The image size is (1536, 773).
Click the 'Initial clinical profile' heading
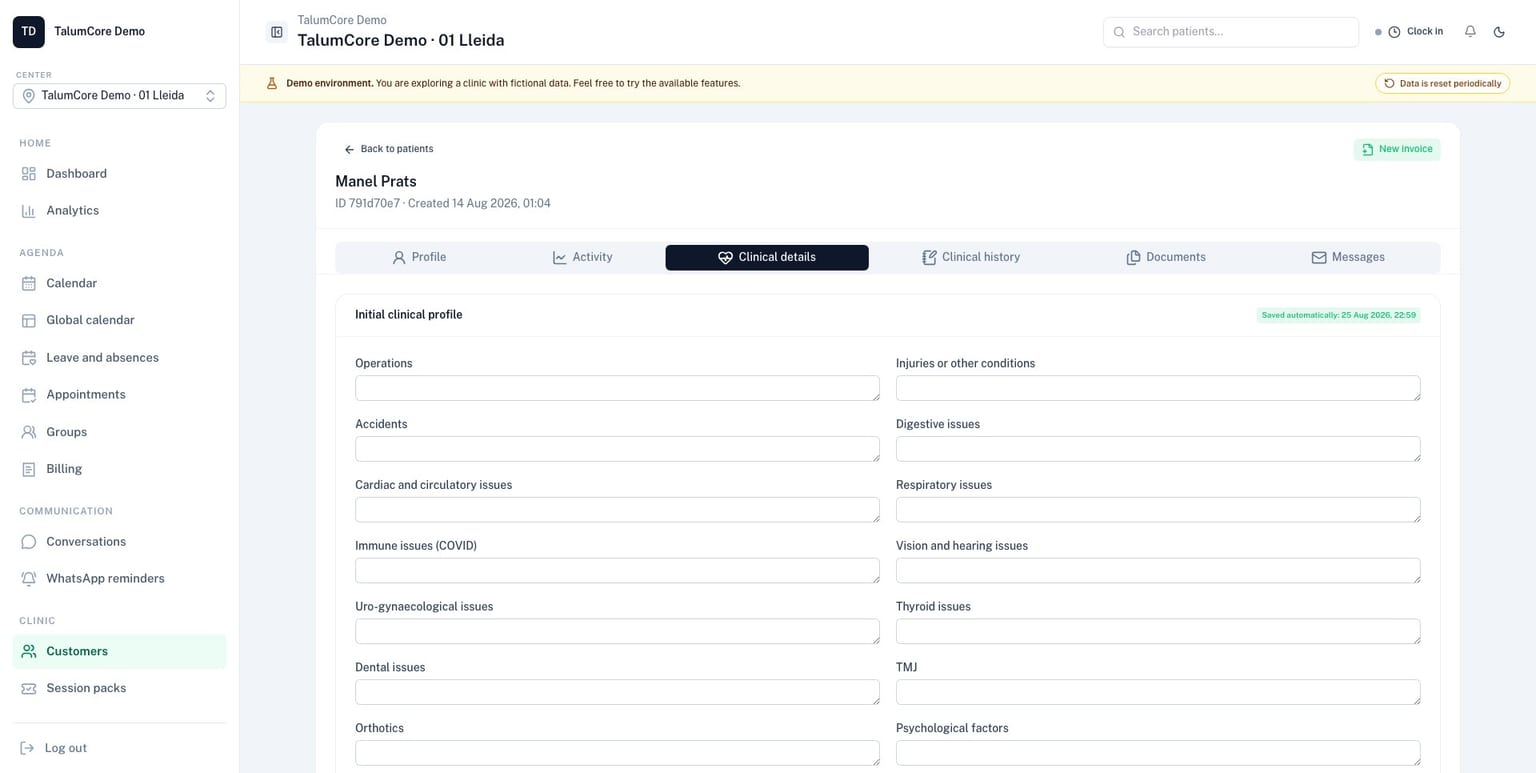coord(408,315)
